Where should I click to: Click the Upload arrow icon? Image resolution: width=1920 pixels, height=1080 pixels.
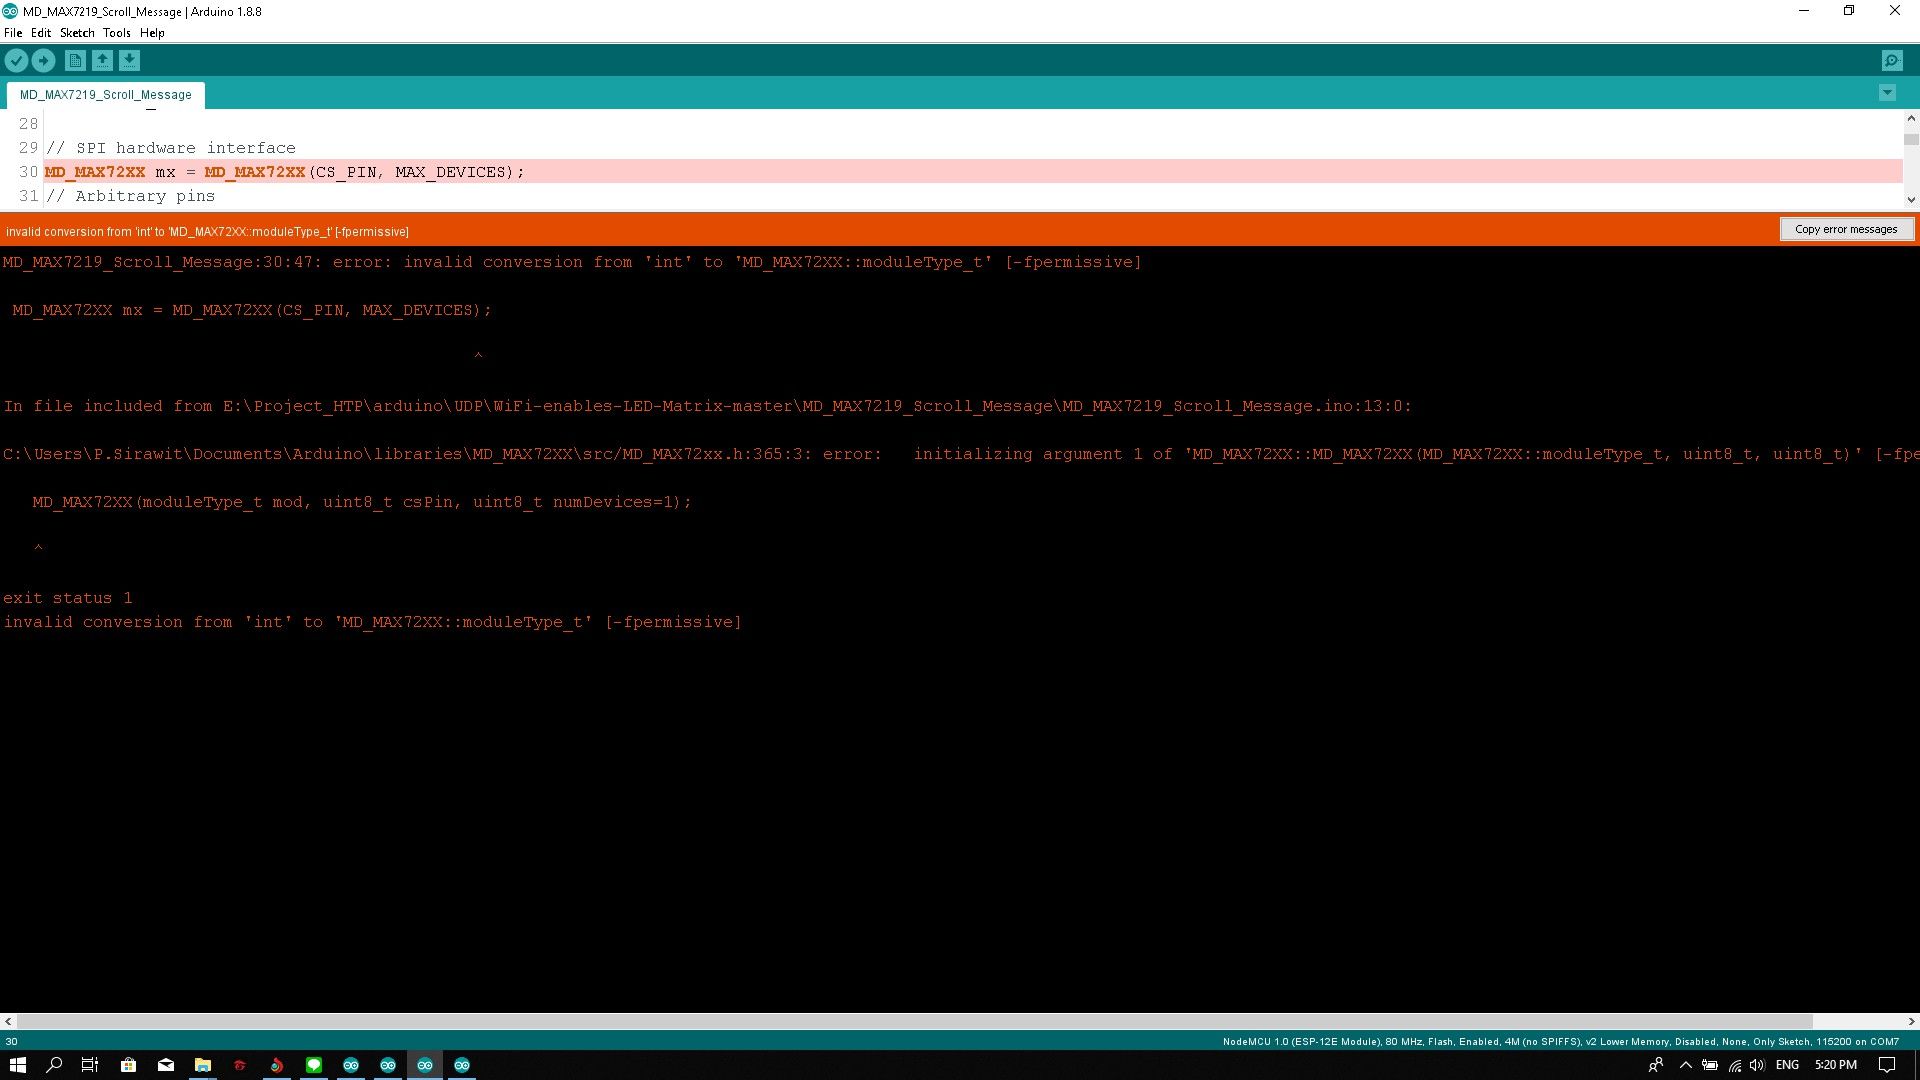(43, 61)
